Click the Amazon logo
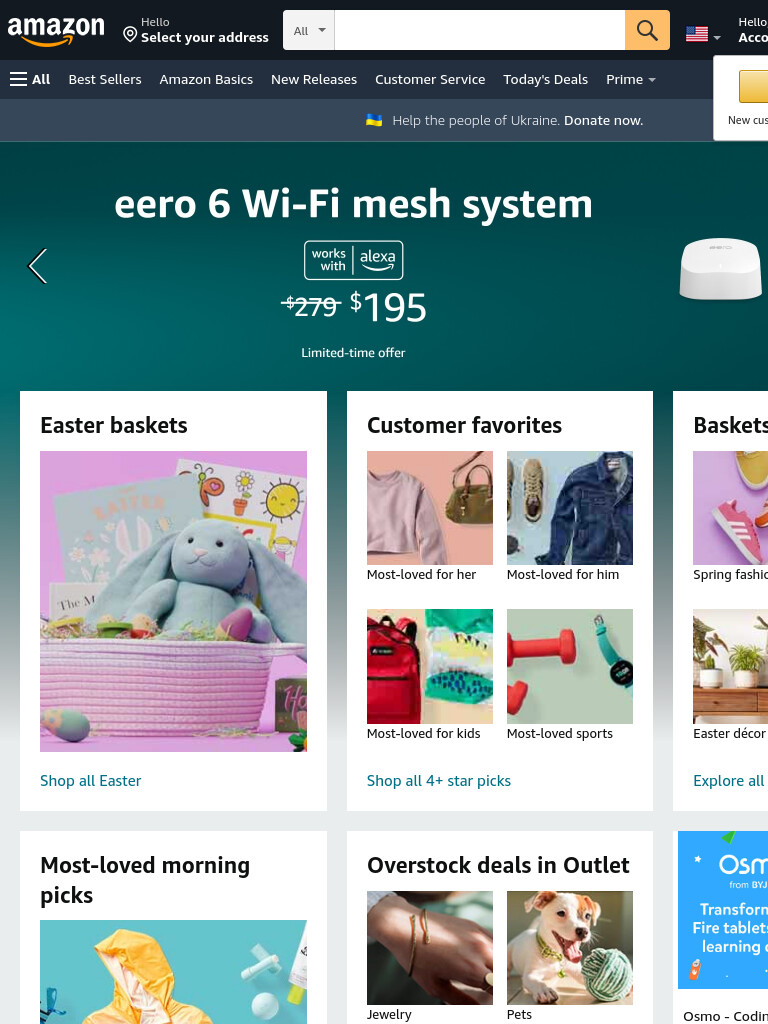Screen dimensions: 768x1024 pos(56,31)
